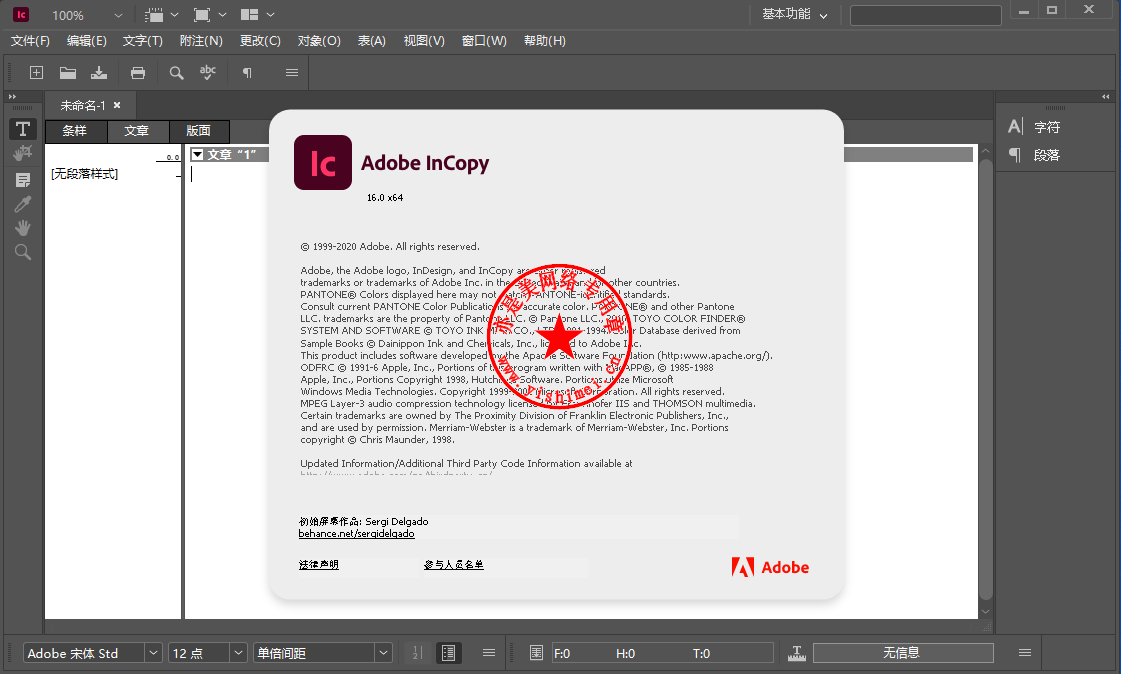Open the 文字(T) menu
1121x674 pixels.
click(143, 41)
